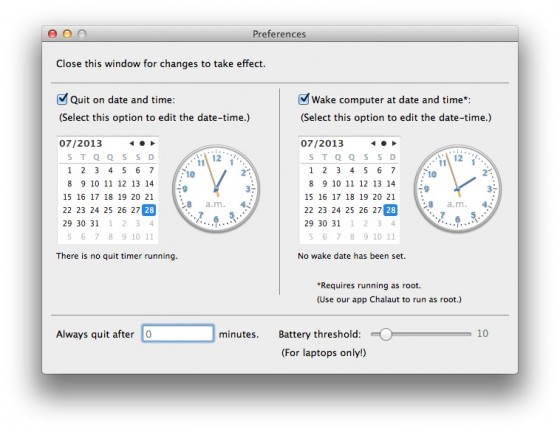The width and height of the screenshot is (560, 432).
Task: Go to next month in wake calendar
Action: pyautogui.click(x=394, y=143)
